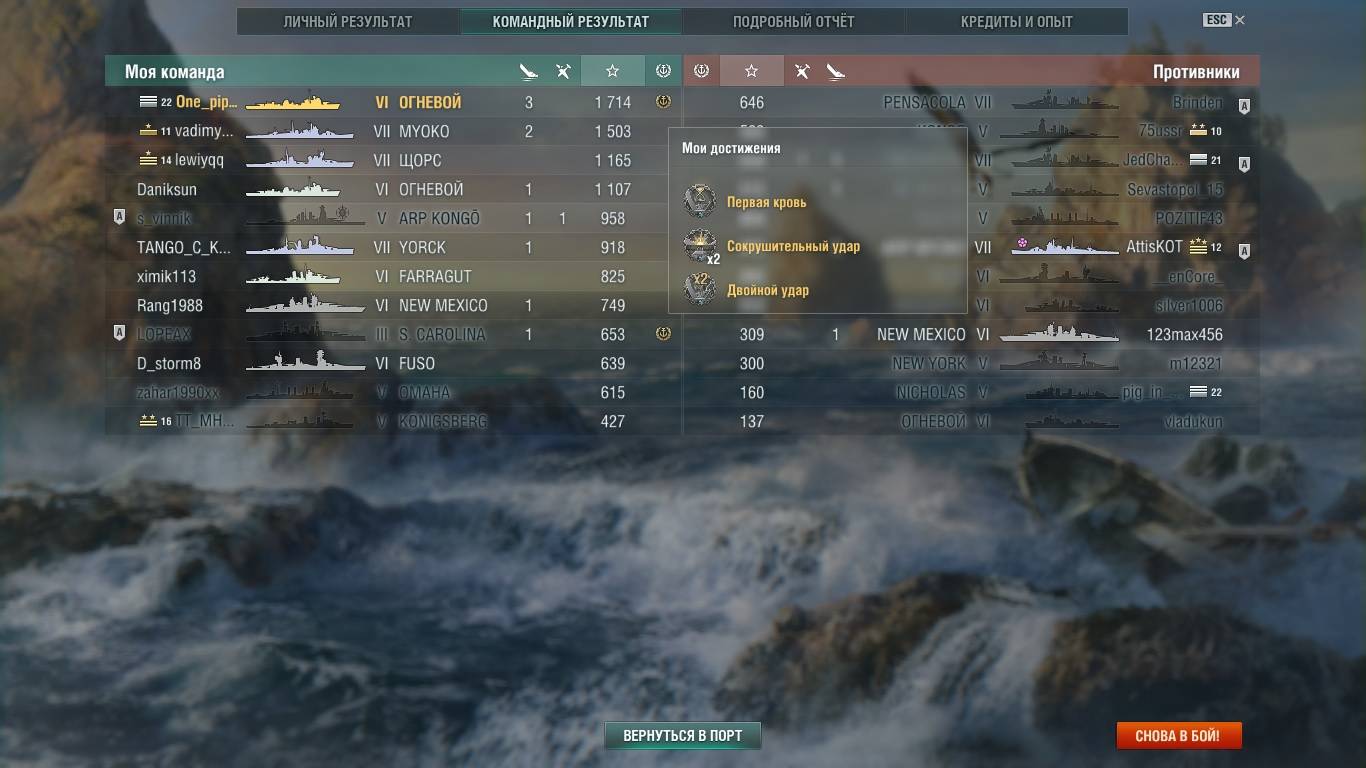
Task: Select player vadimy... in the MYOKO row
Action: pyautogui.click(x=204, y=131)
